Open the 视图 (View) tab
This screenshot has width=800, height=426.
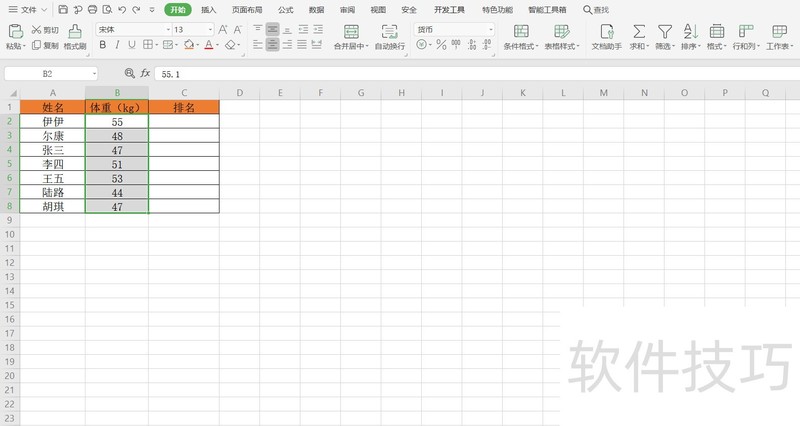(x=378, y=10)
